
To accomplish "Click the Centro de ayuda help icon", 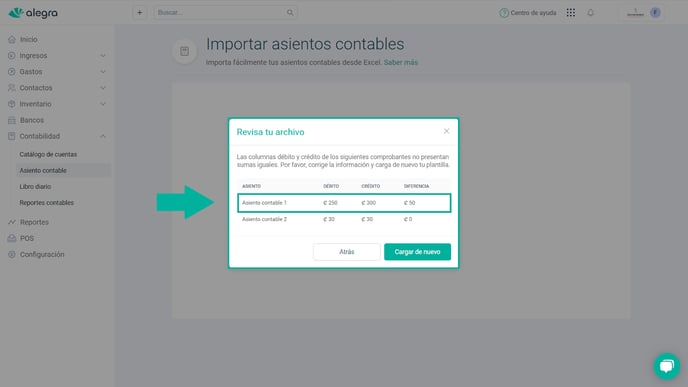I will (x=504, y=13).
